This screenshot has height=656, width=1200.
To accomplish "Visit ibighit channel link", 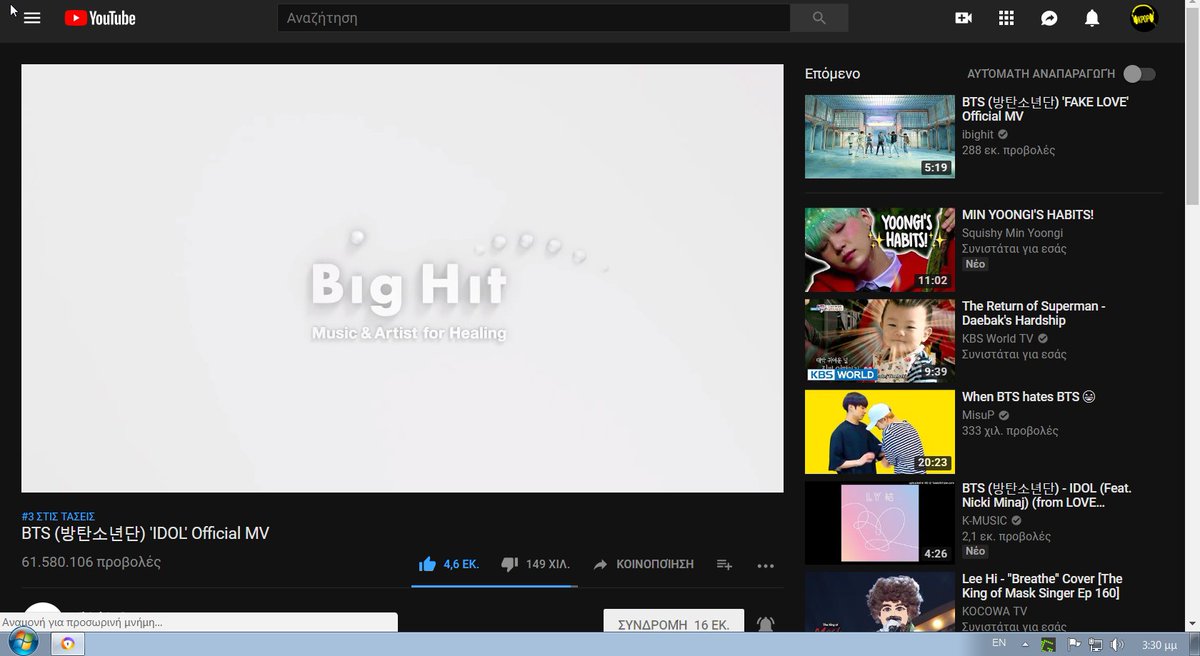I will [x=978, y=134].
